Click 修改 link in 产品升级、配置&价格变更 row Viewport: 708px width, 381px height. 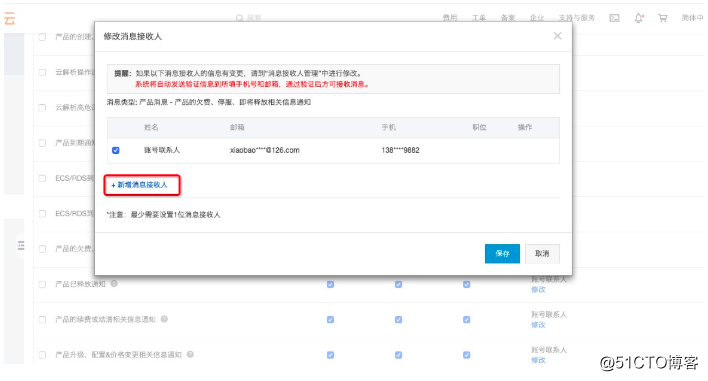538,360
